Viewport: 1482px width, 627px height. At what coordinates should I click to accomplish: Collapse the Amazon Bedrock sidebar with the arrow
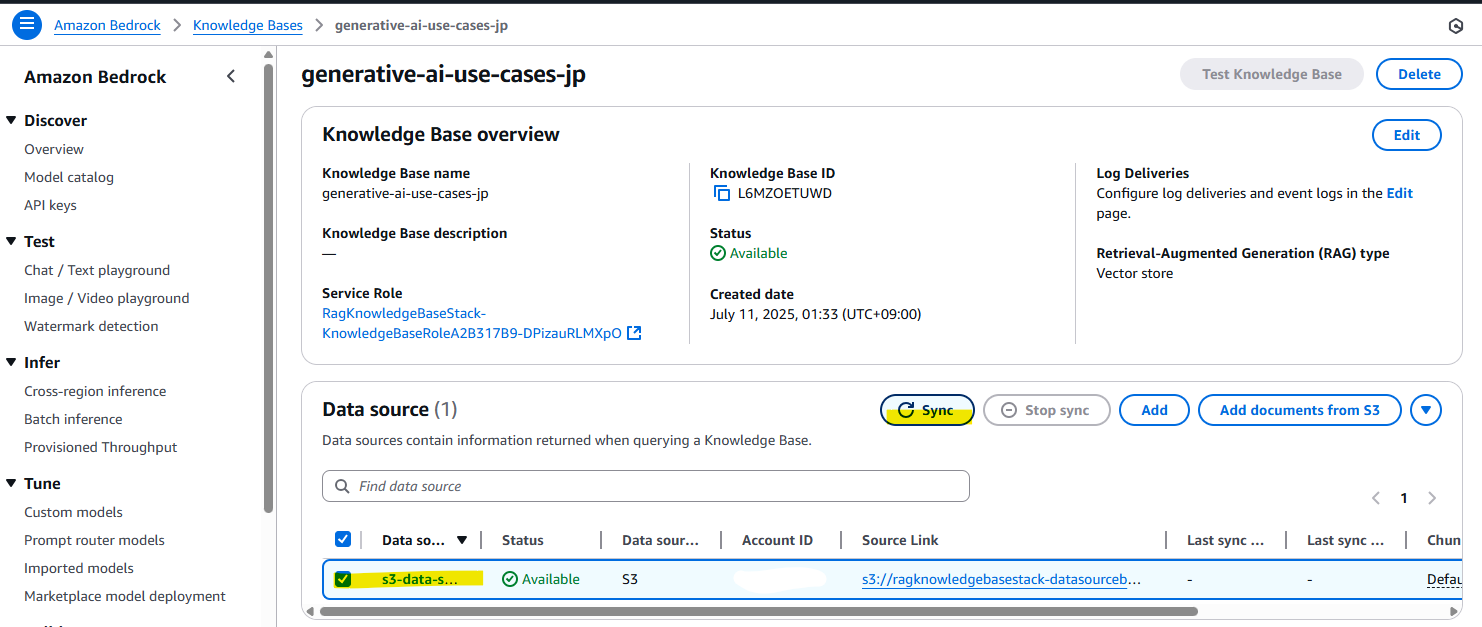point(231,76)
